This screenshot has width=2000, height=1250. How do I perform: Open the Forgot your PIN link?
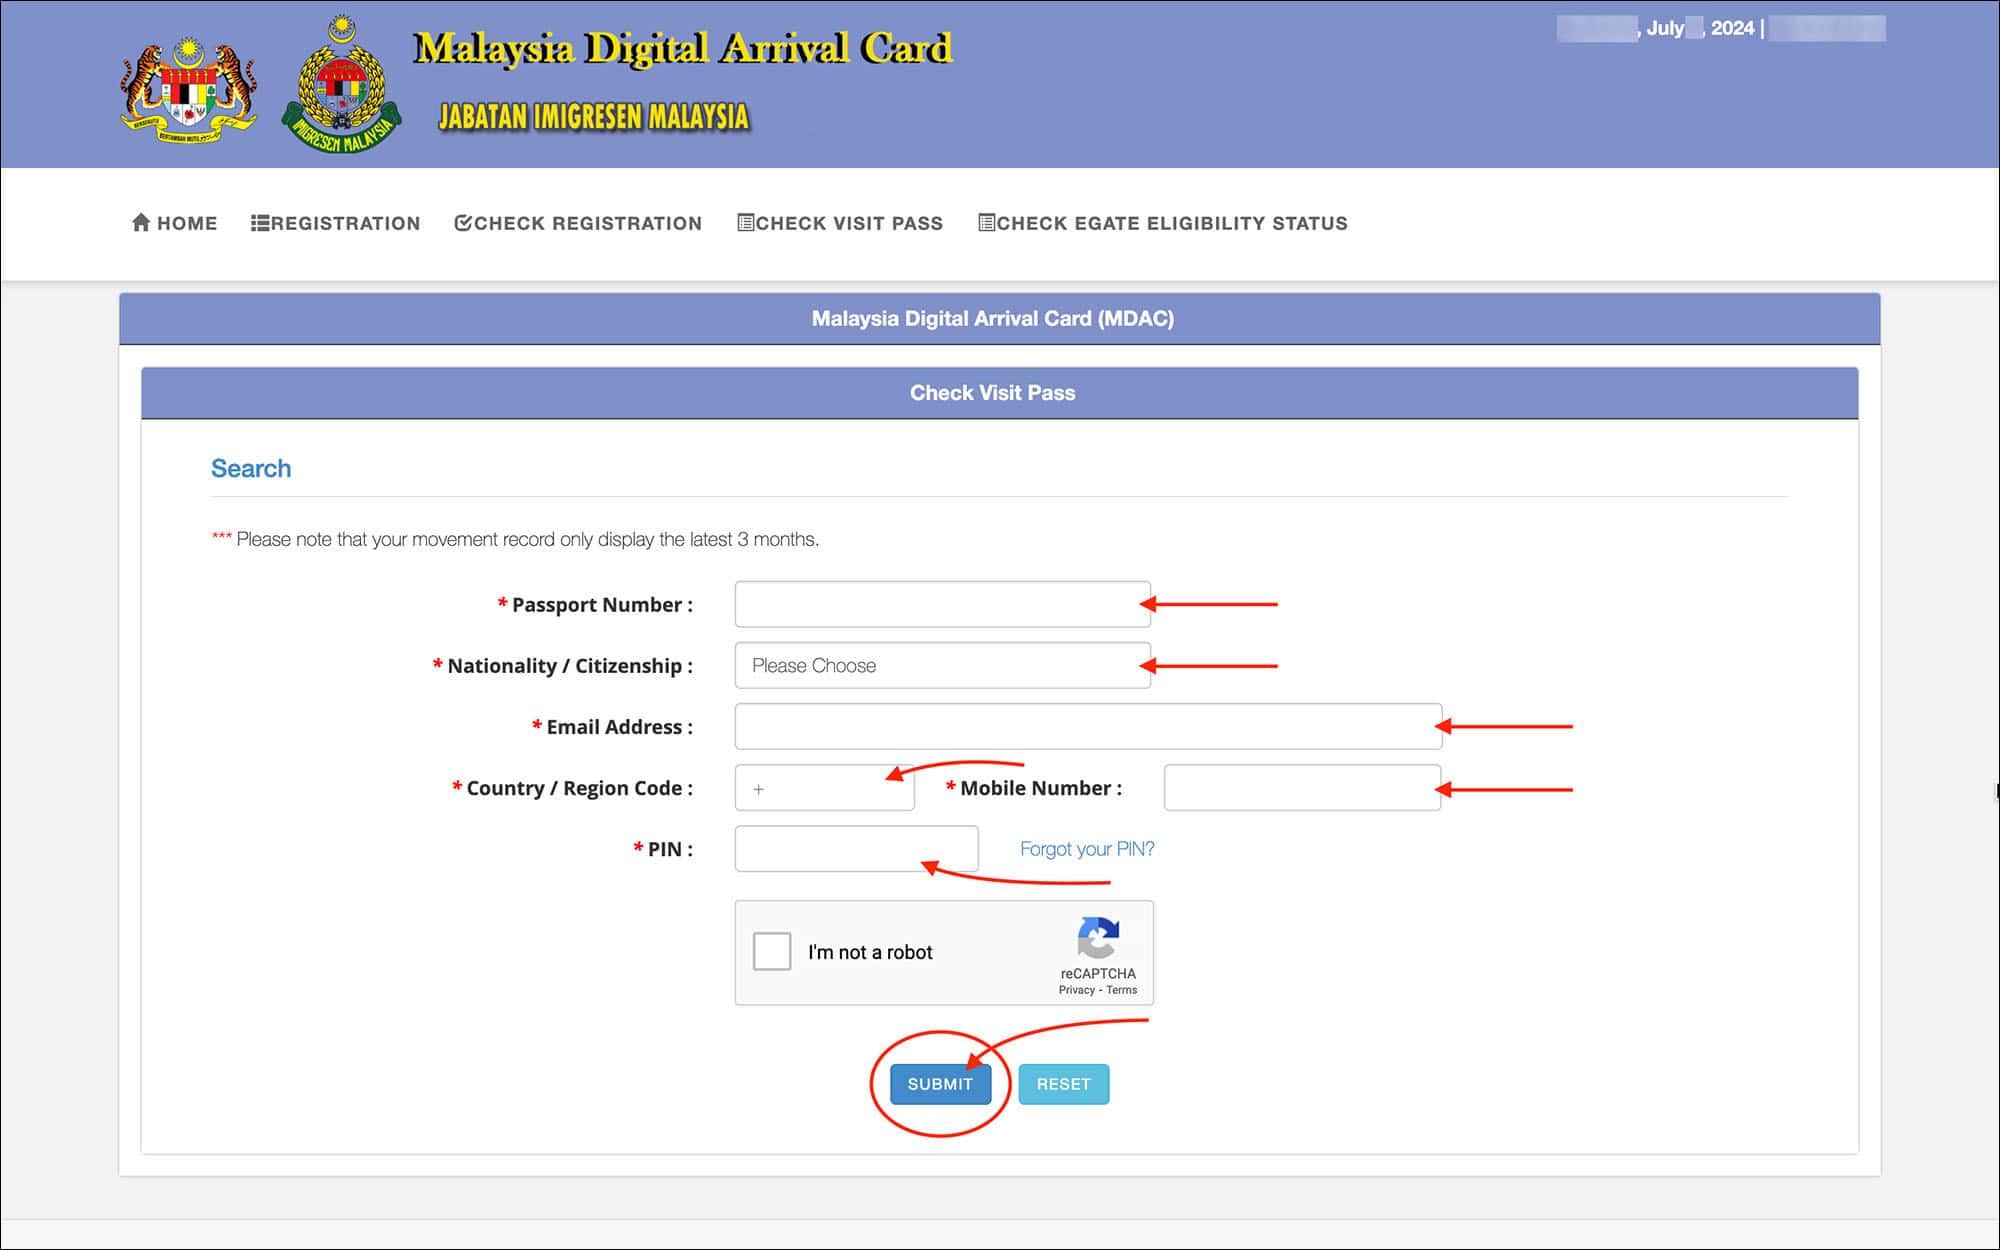tap(1086, 848)
